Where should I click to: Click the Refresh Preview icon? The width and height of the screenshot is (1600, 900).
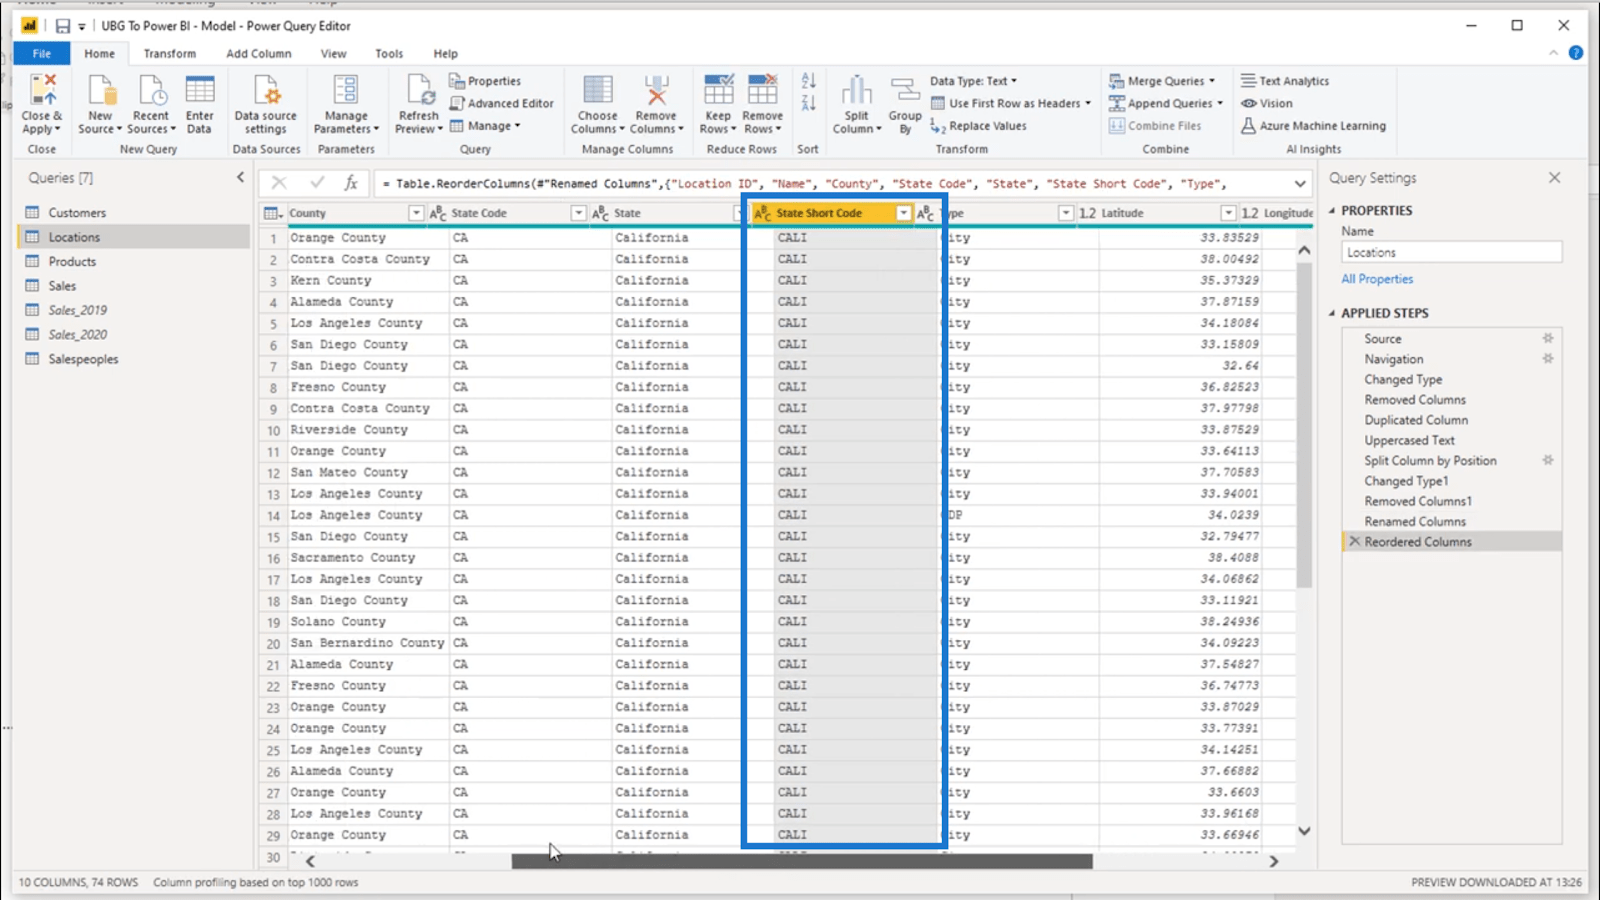click(419, 90)
